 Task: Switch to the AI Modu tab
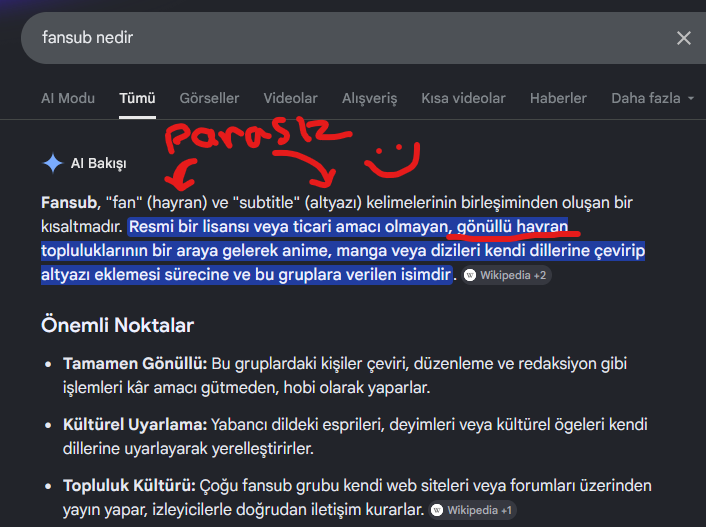68,98
